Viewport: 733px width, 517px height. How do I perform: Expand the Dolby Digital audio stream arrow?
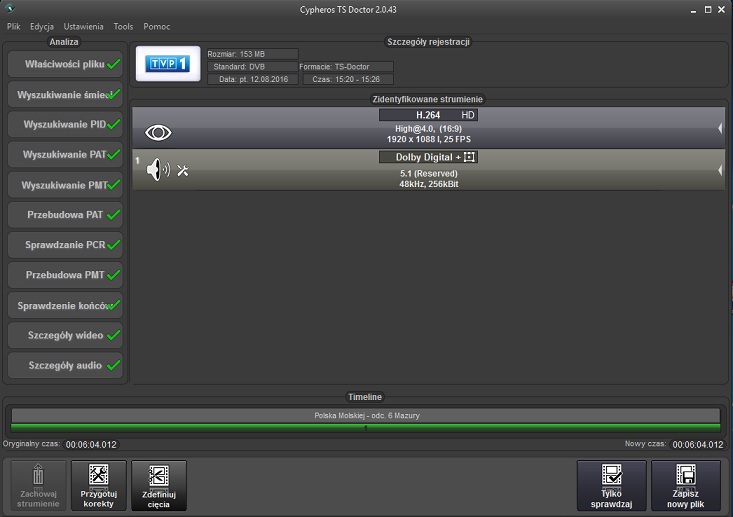point(720,171)
